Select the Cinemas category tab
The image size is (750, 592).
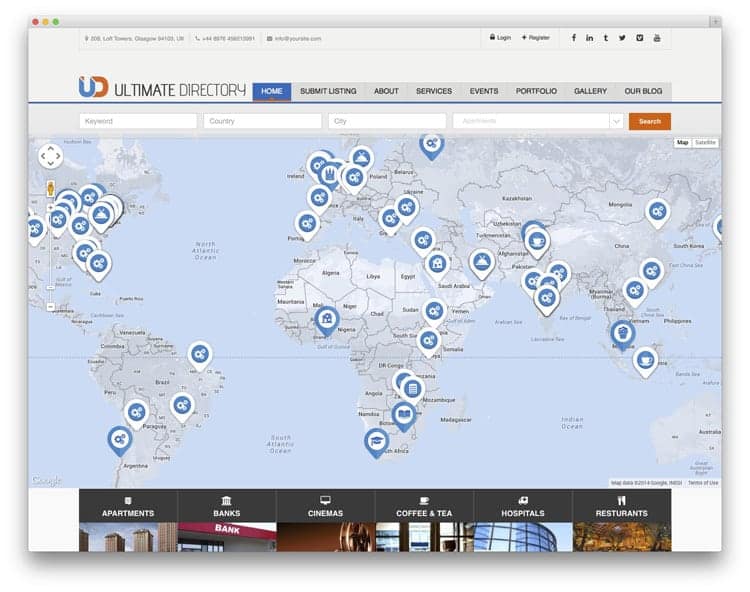click(x=325, y=507)
